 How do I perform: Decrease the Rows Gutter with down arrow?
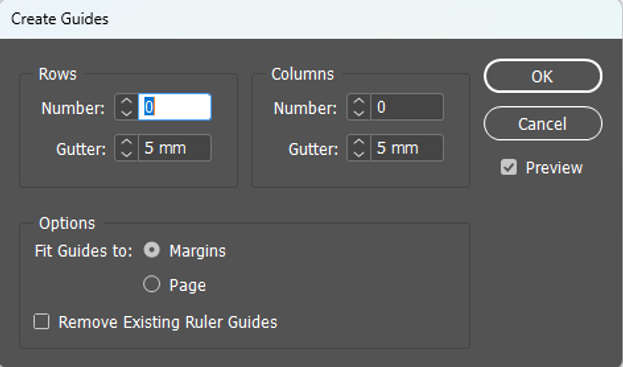pos(126,154)
